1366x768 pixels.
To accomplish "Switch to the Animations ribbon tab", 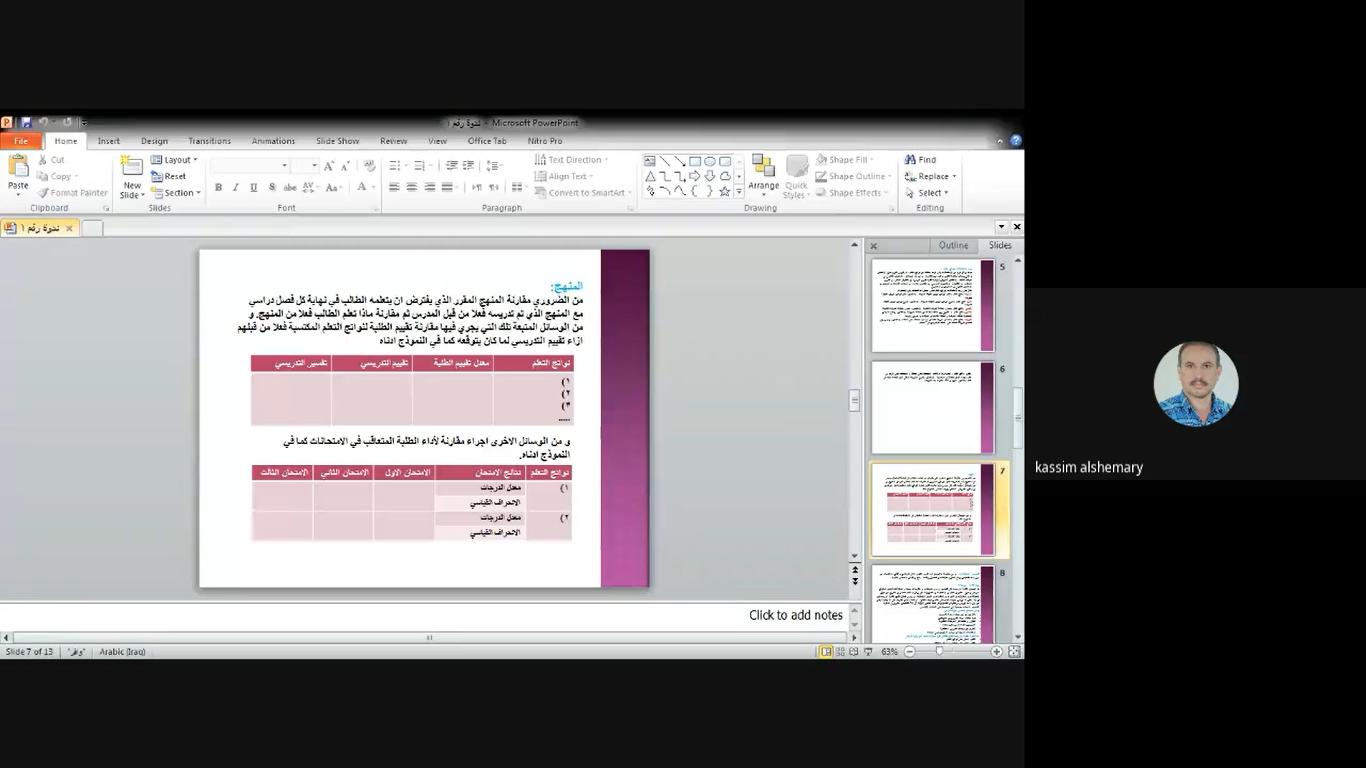I will tap(273, 141).
